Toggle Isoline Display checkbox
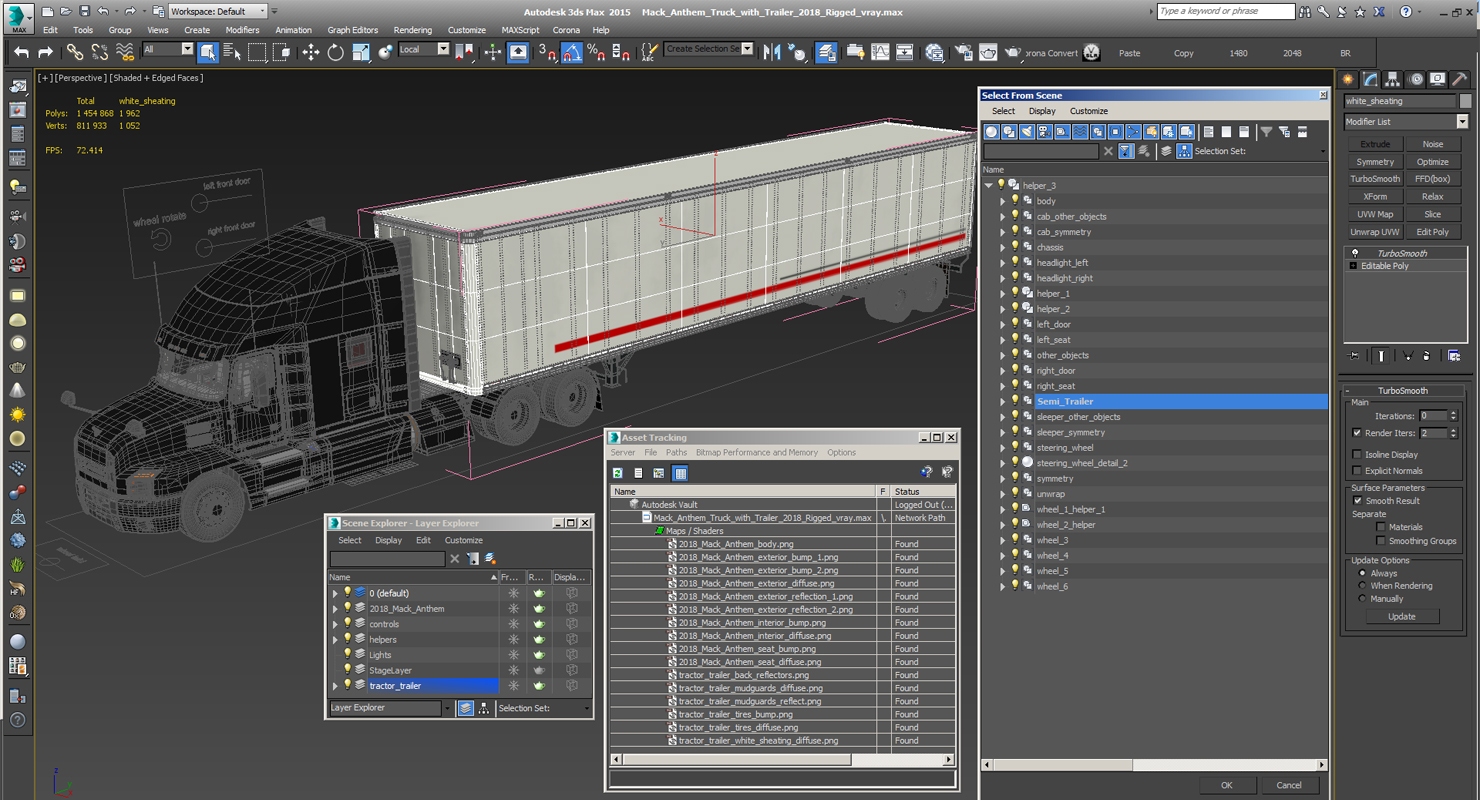Viewport: 1480px width, 800px height. [x=1357, y=454]
